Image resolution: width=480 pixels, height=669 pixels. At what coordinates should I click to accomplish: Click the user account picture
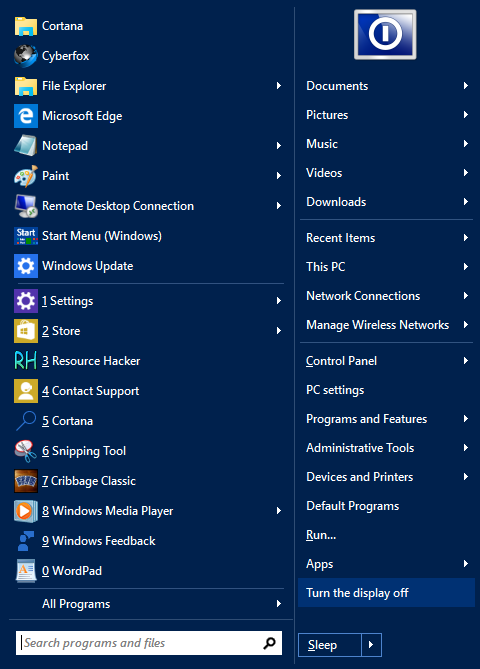coord(385,34)
